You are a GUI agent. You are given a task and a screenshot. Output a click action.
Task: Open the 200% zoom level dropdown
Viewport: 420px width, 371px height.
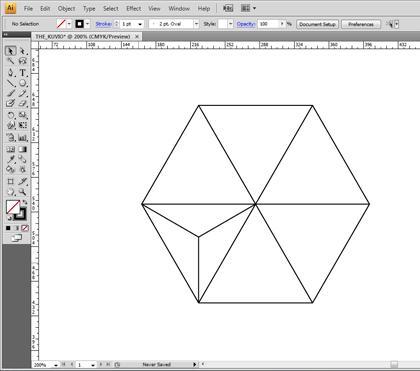tap(56, 365)
